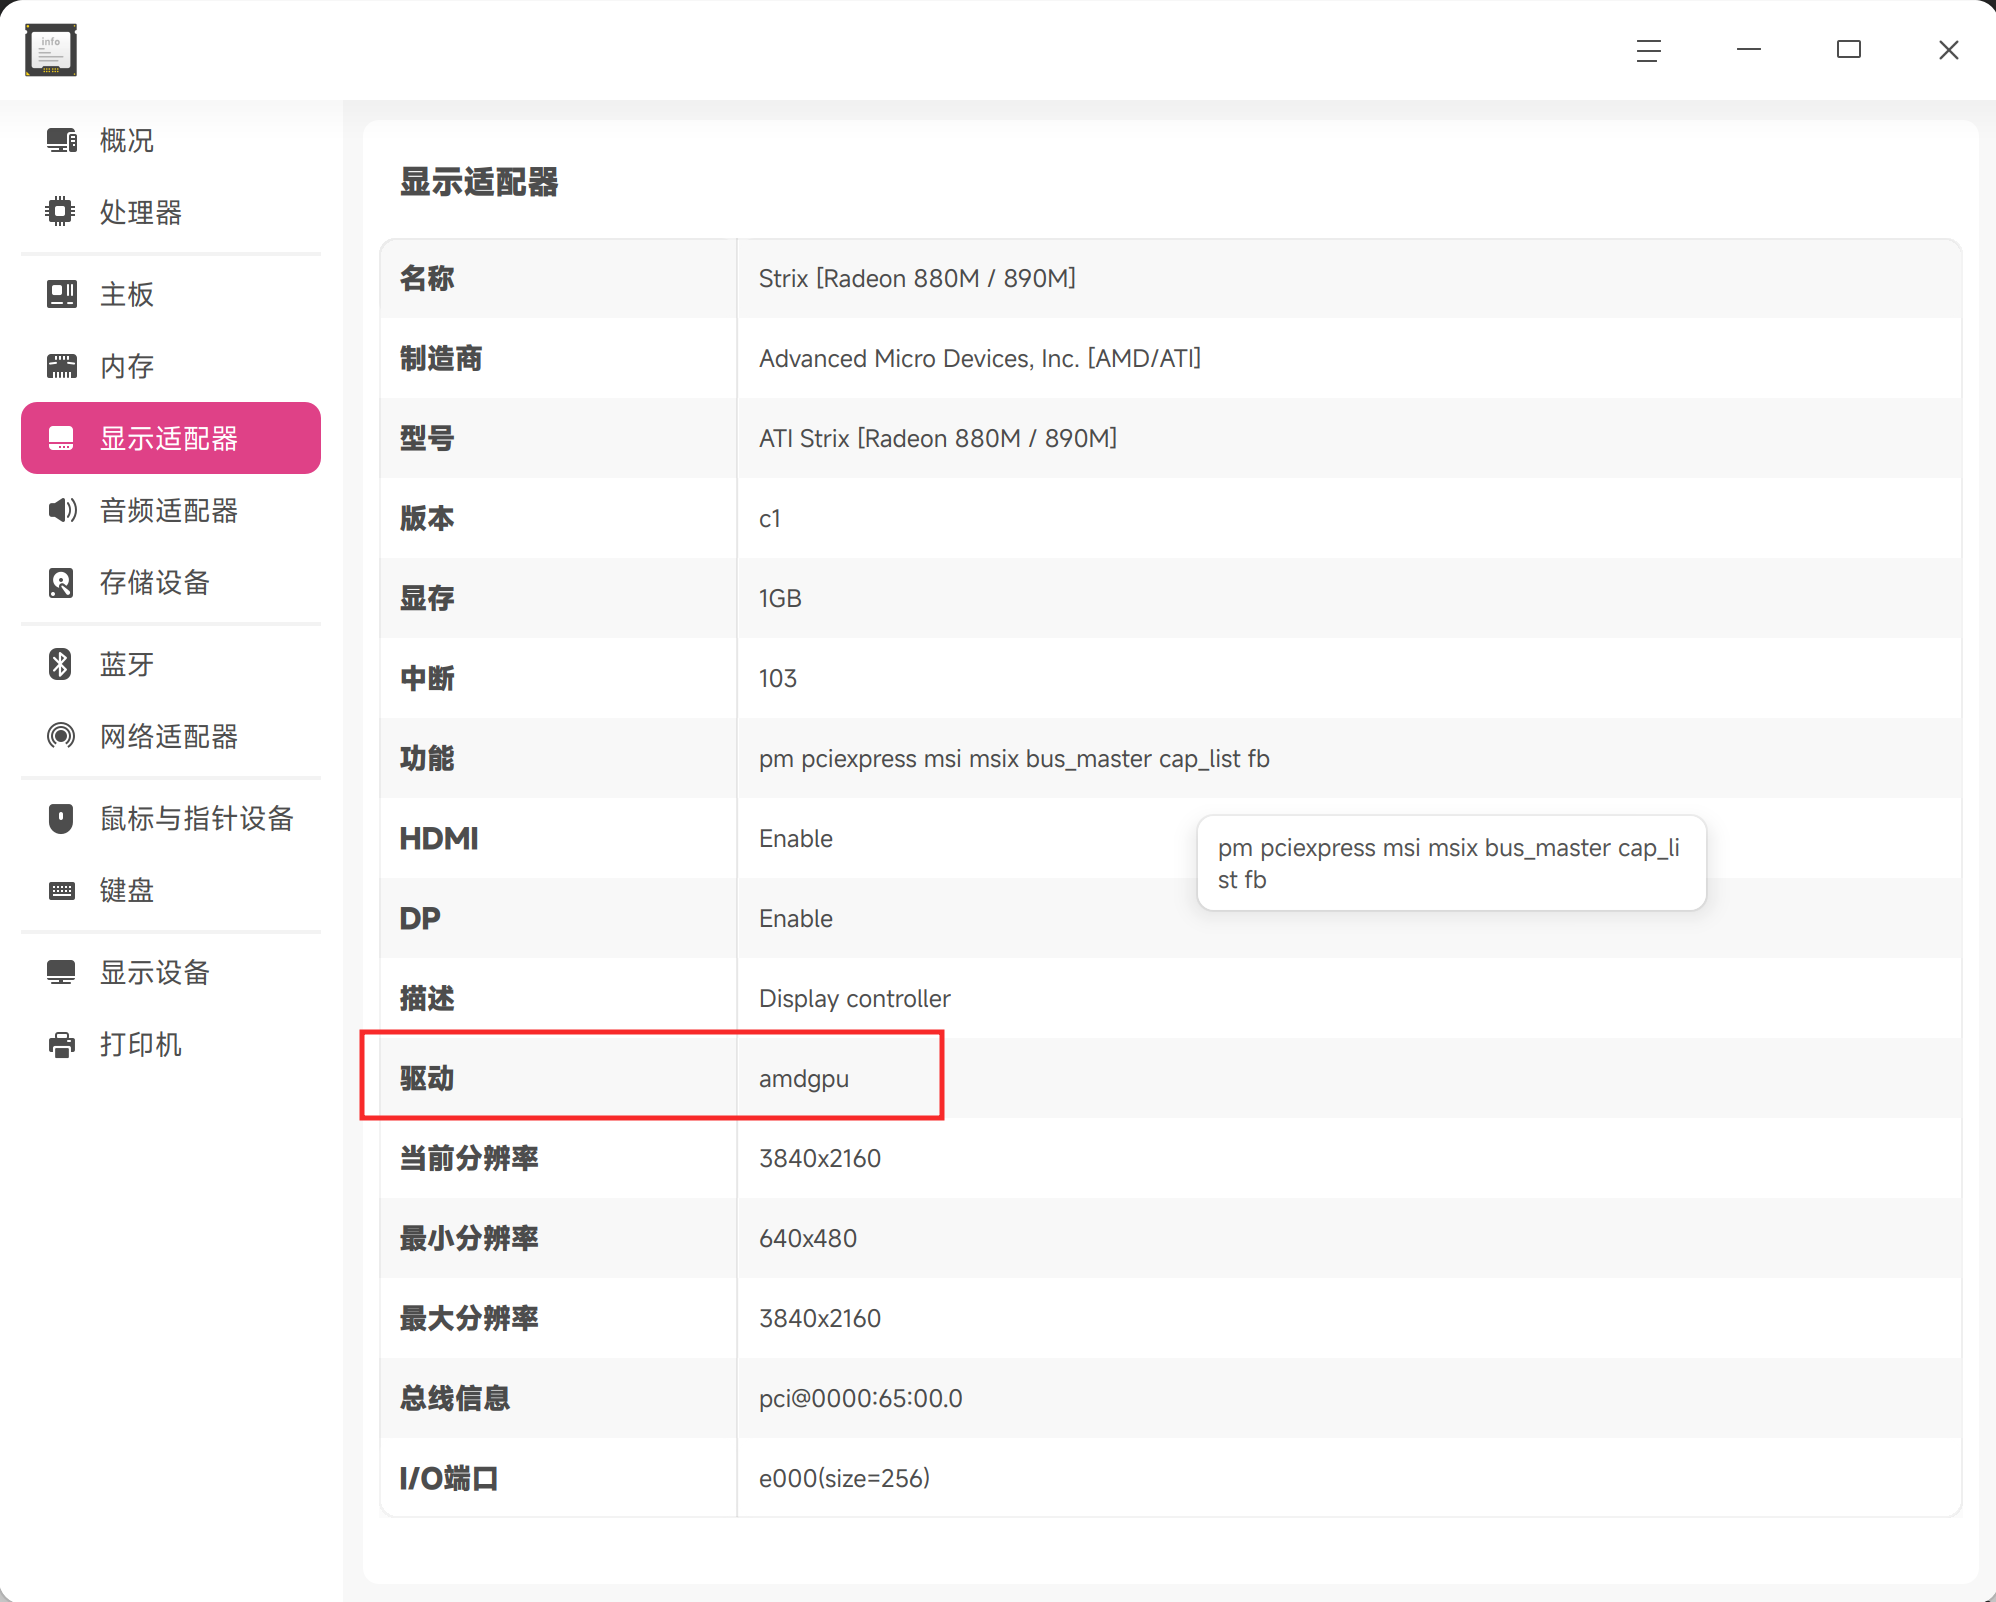This screenshot has width=1996, height=1602.
Task: Click the 键盘 keyboard icon
Action: coord(61,890)
